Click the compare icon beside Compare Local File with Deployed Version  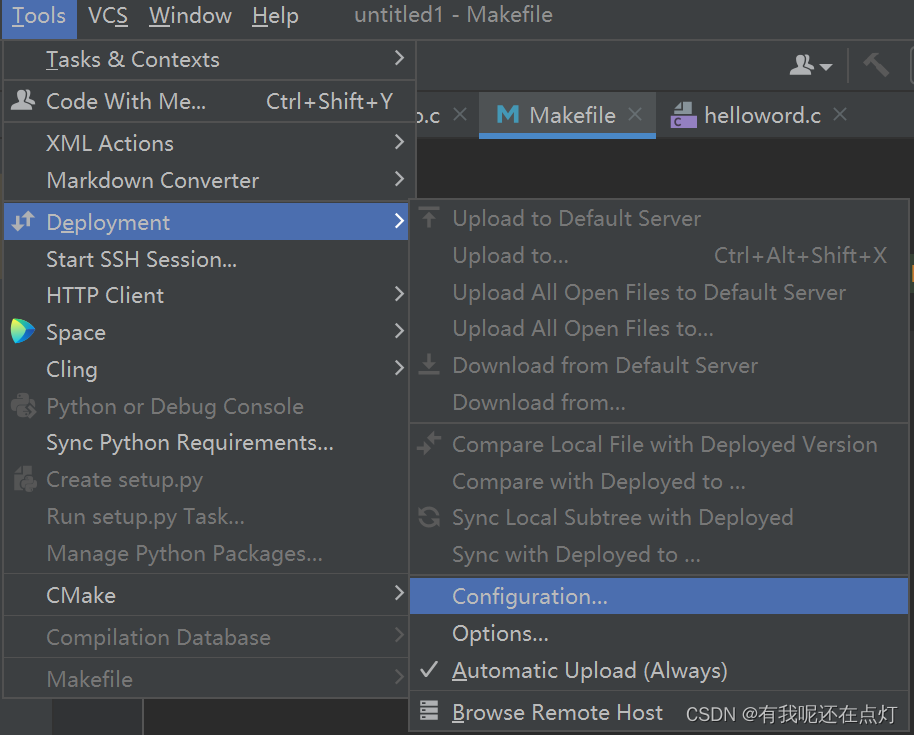pyautogui.click(x=428, y=443)
